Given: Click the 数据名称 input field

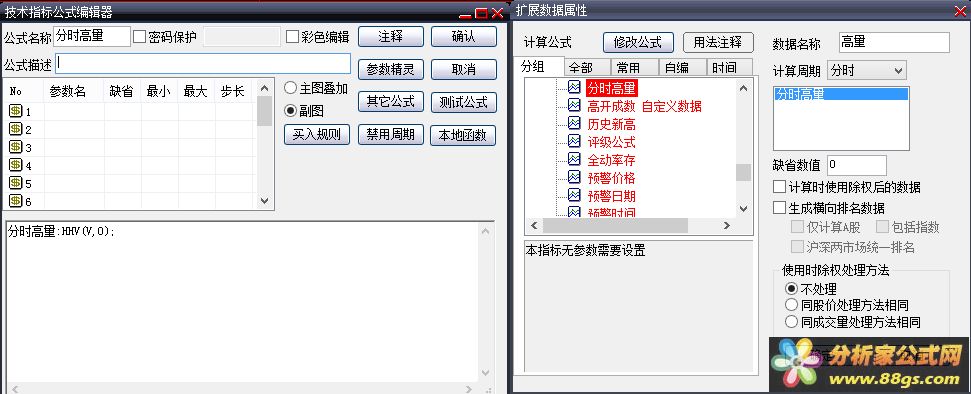Looking at the screenshot, I should [x=894, y=42].
